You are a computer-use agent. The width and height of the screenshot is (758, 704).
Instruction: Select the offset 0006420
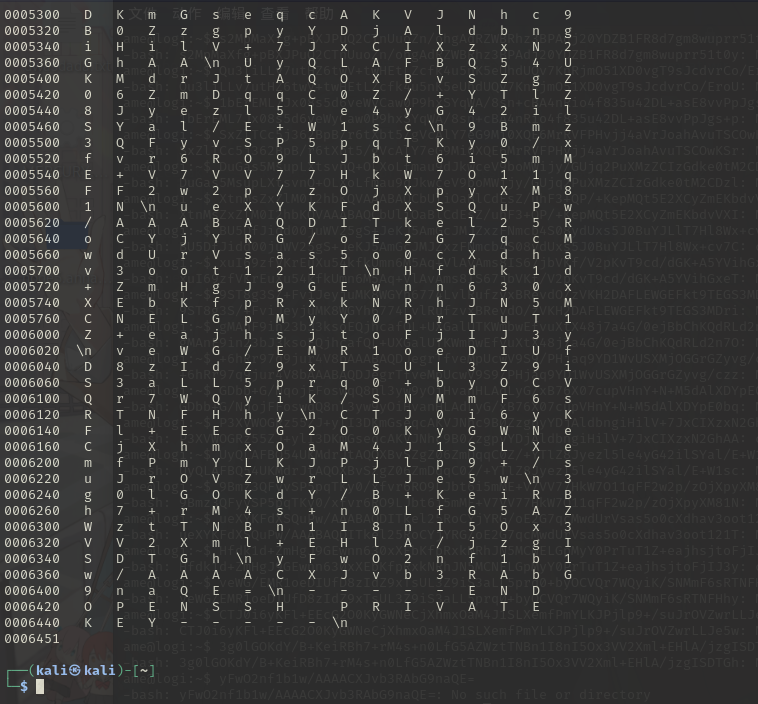coord(32,606)
